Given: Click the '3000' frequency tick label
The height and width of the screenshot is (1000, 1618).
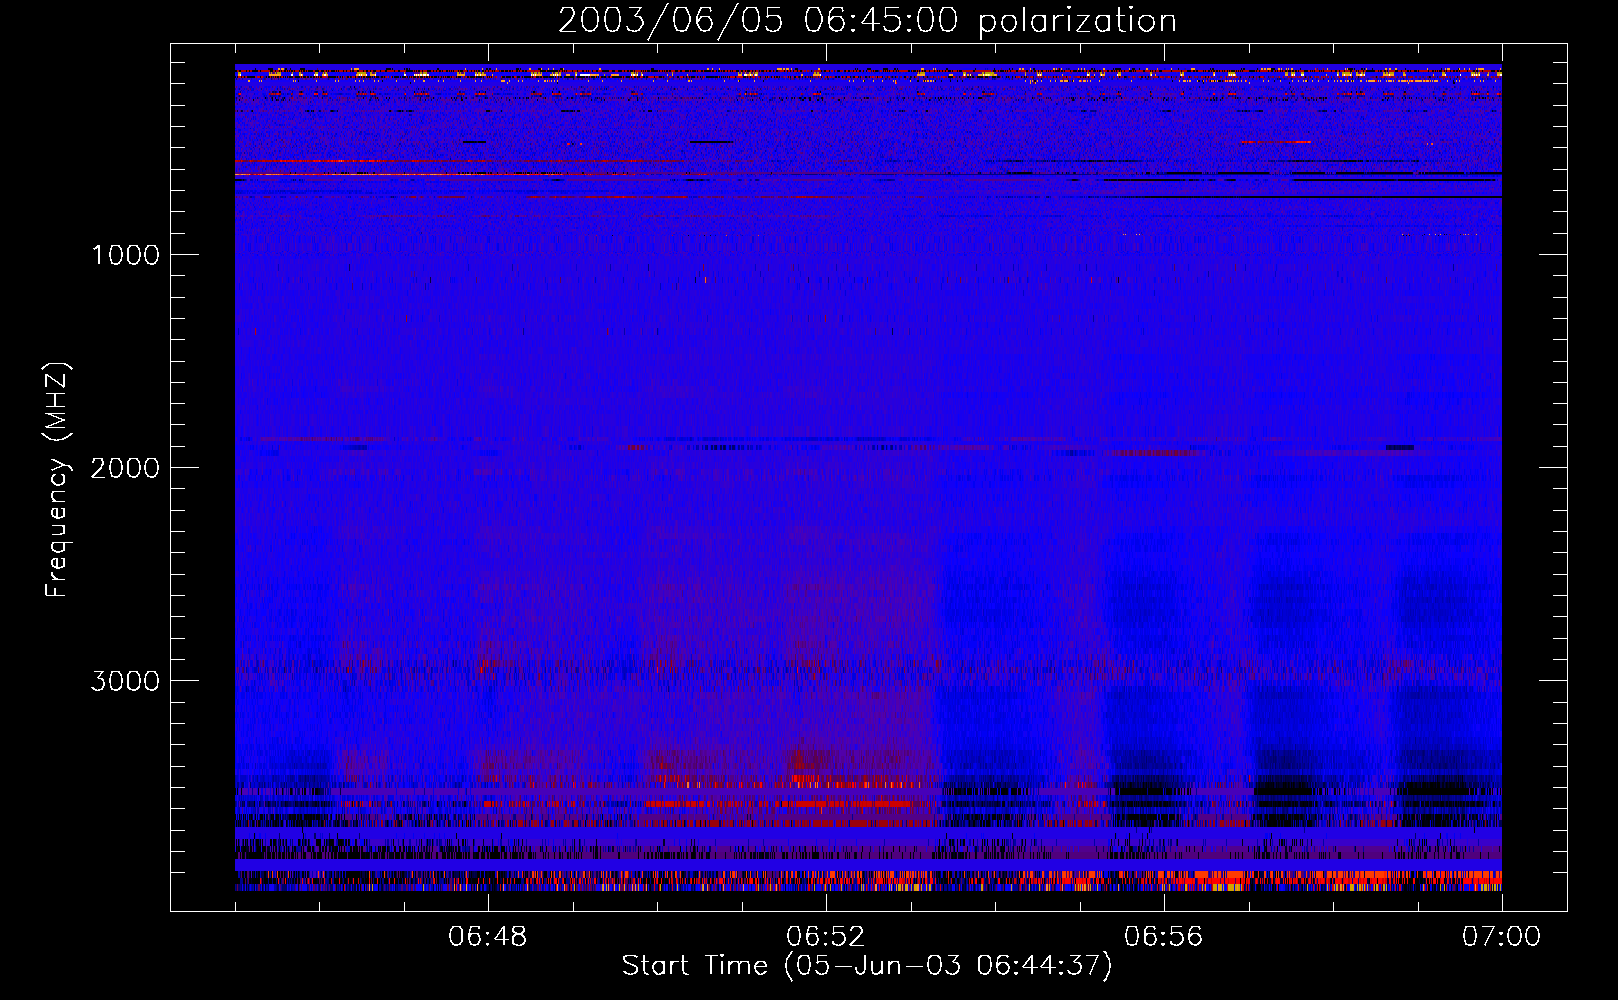Looking at the screenshot, I should tap(125, 681).
